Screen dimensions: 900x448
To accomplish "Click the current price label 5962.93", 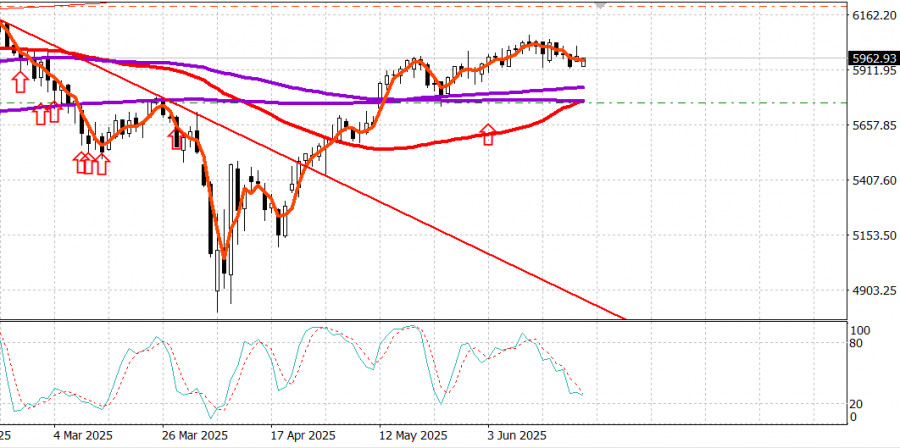I will tap(874, 59).
